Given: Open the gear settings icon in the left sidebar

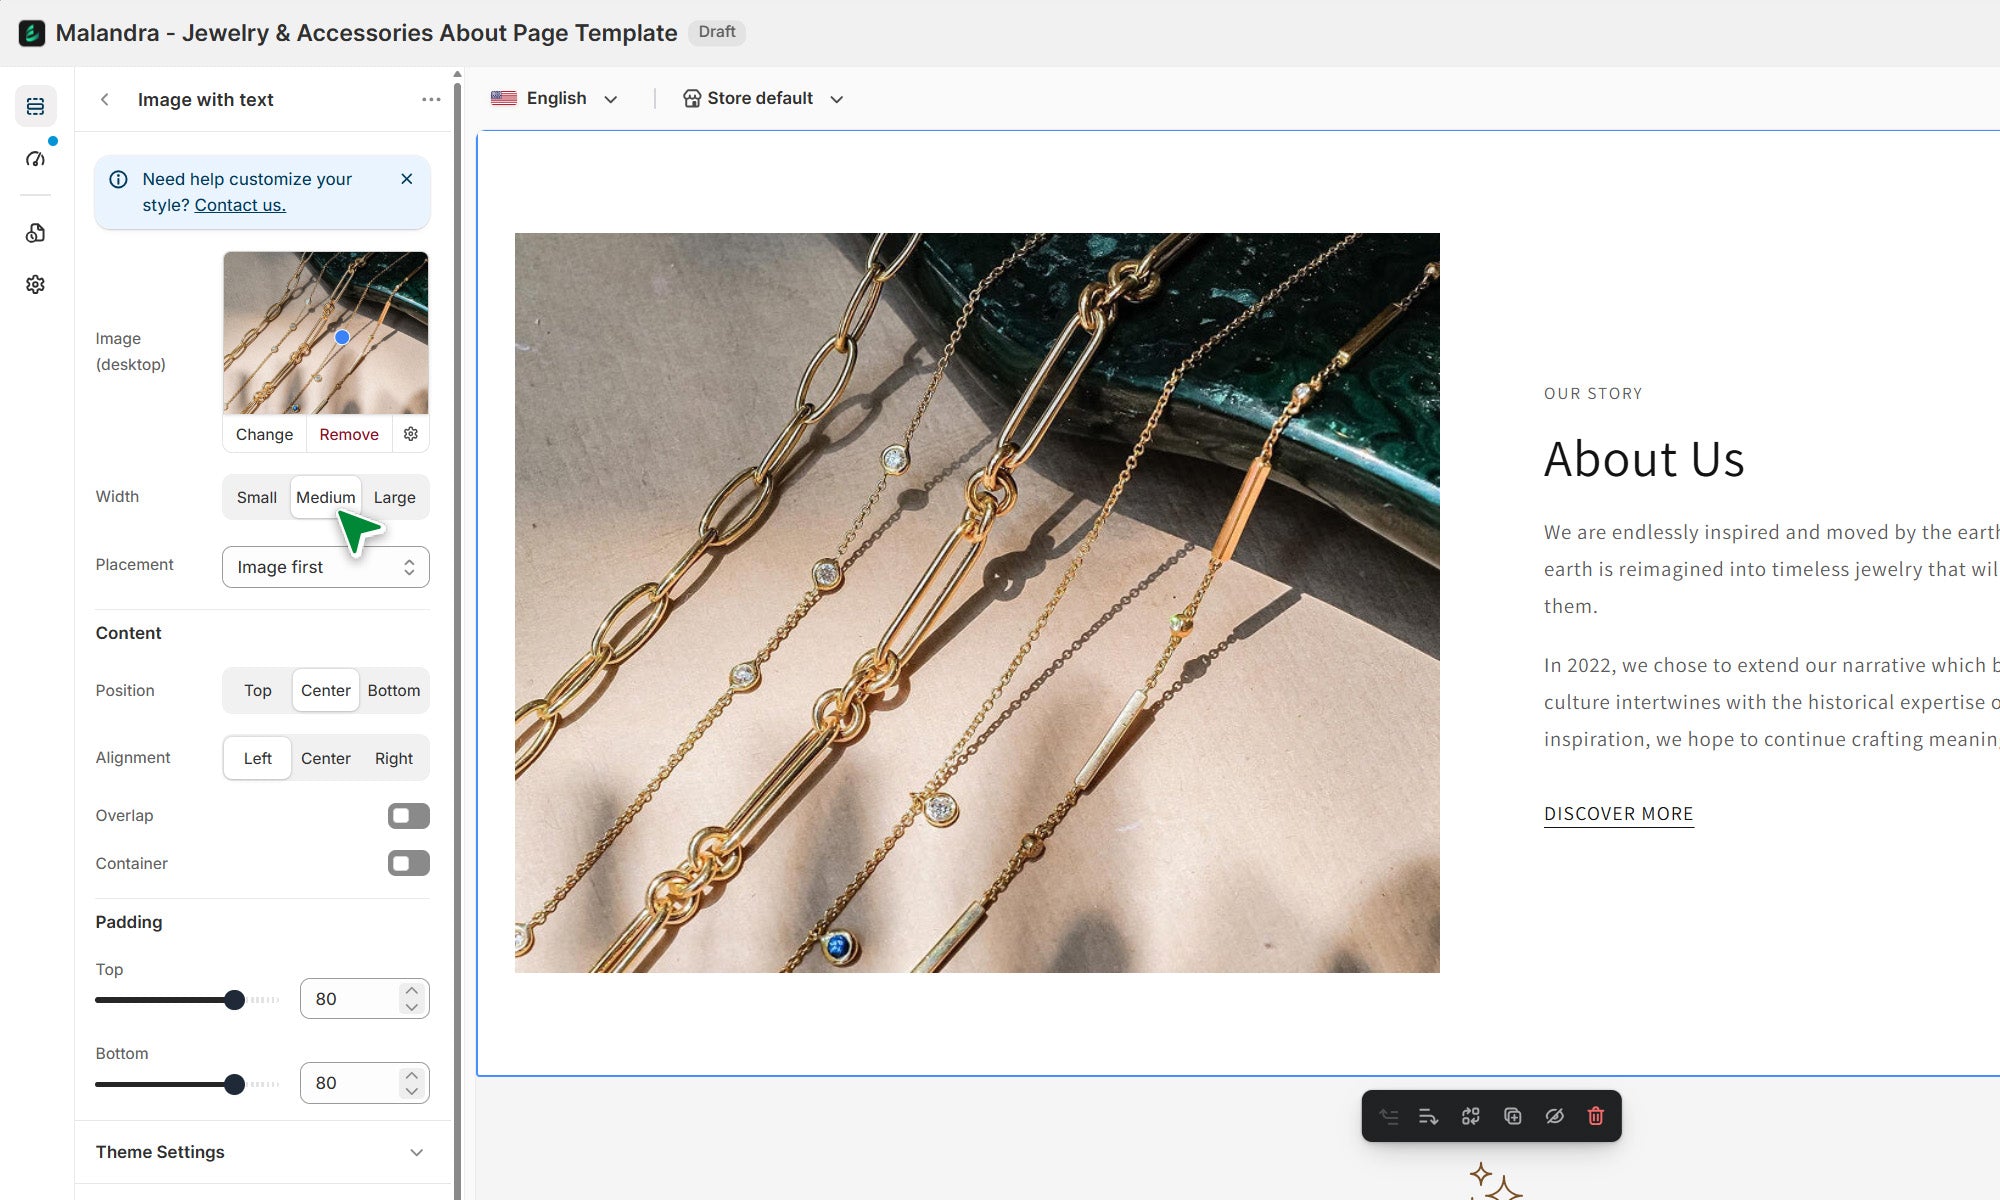Looking at the screenshot, I should pyautogui.click(x=36, y=285).
